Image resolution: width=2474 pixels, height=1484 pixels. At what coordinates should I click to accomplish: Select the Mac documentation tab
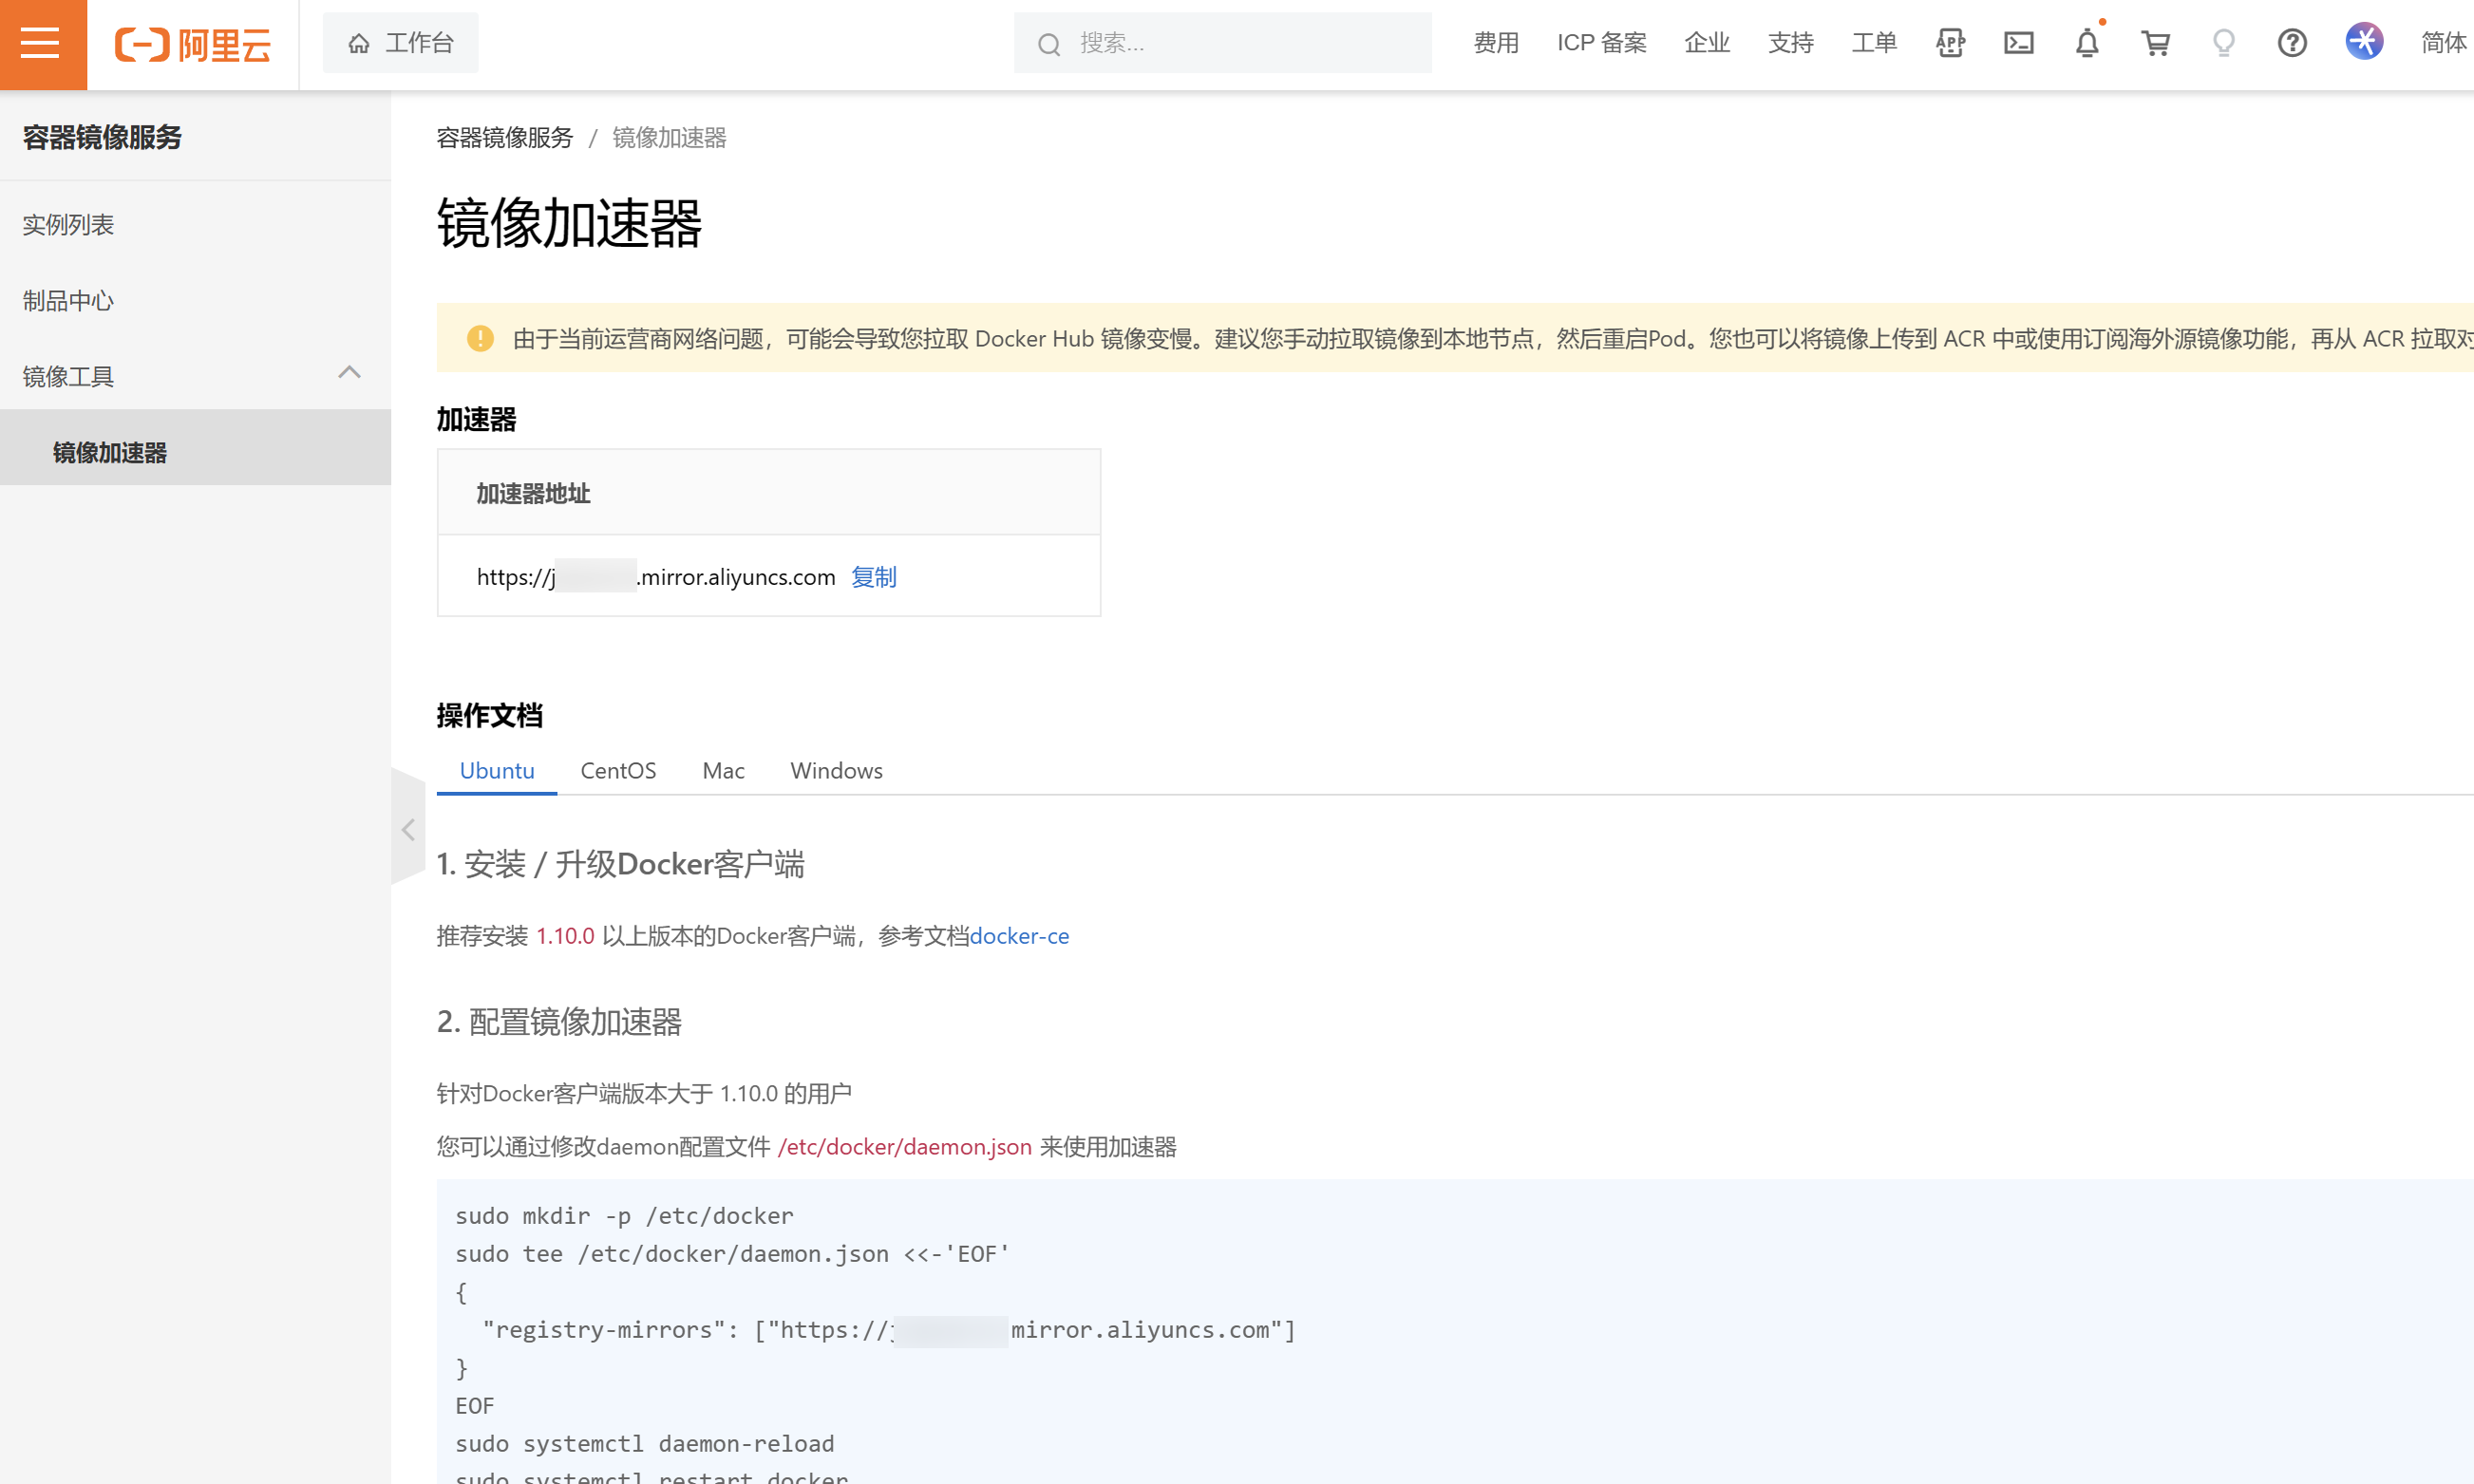pos(723,771)
